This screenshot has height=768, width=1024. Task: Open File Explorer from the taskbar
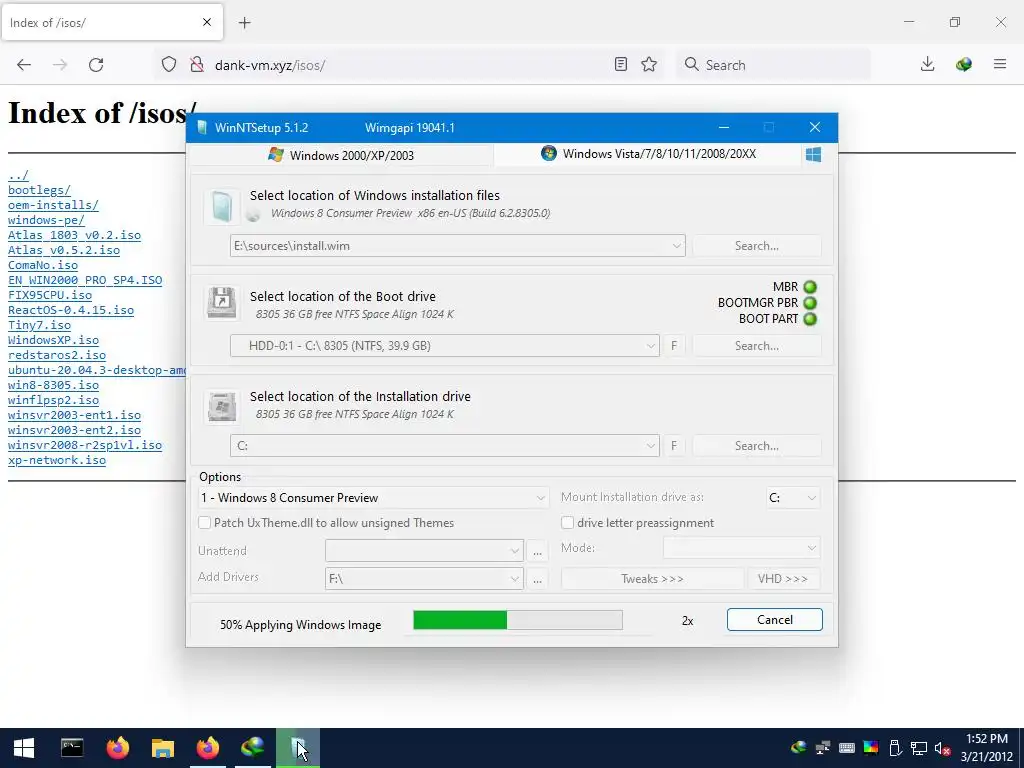point(163,748)
